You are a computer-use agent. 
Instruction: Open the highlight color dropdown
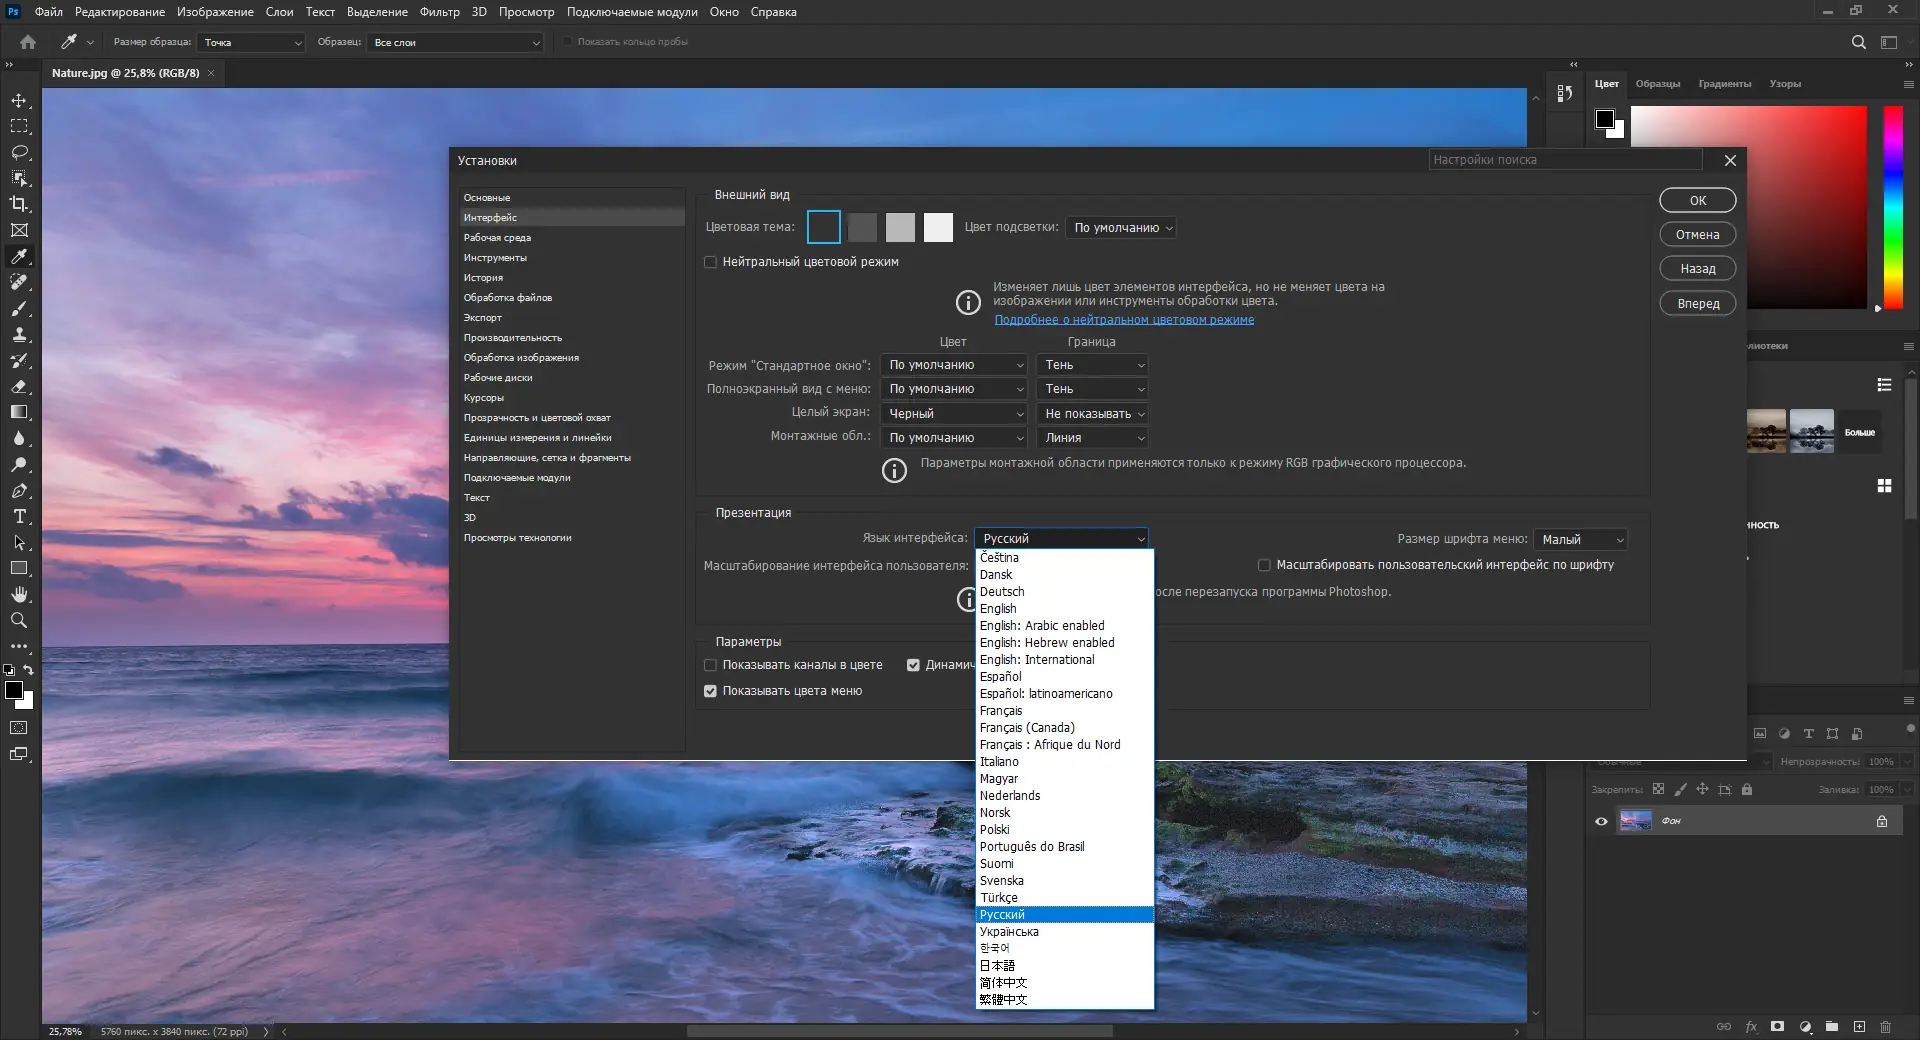point(1121,228)
